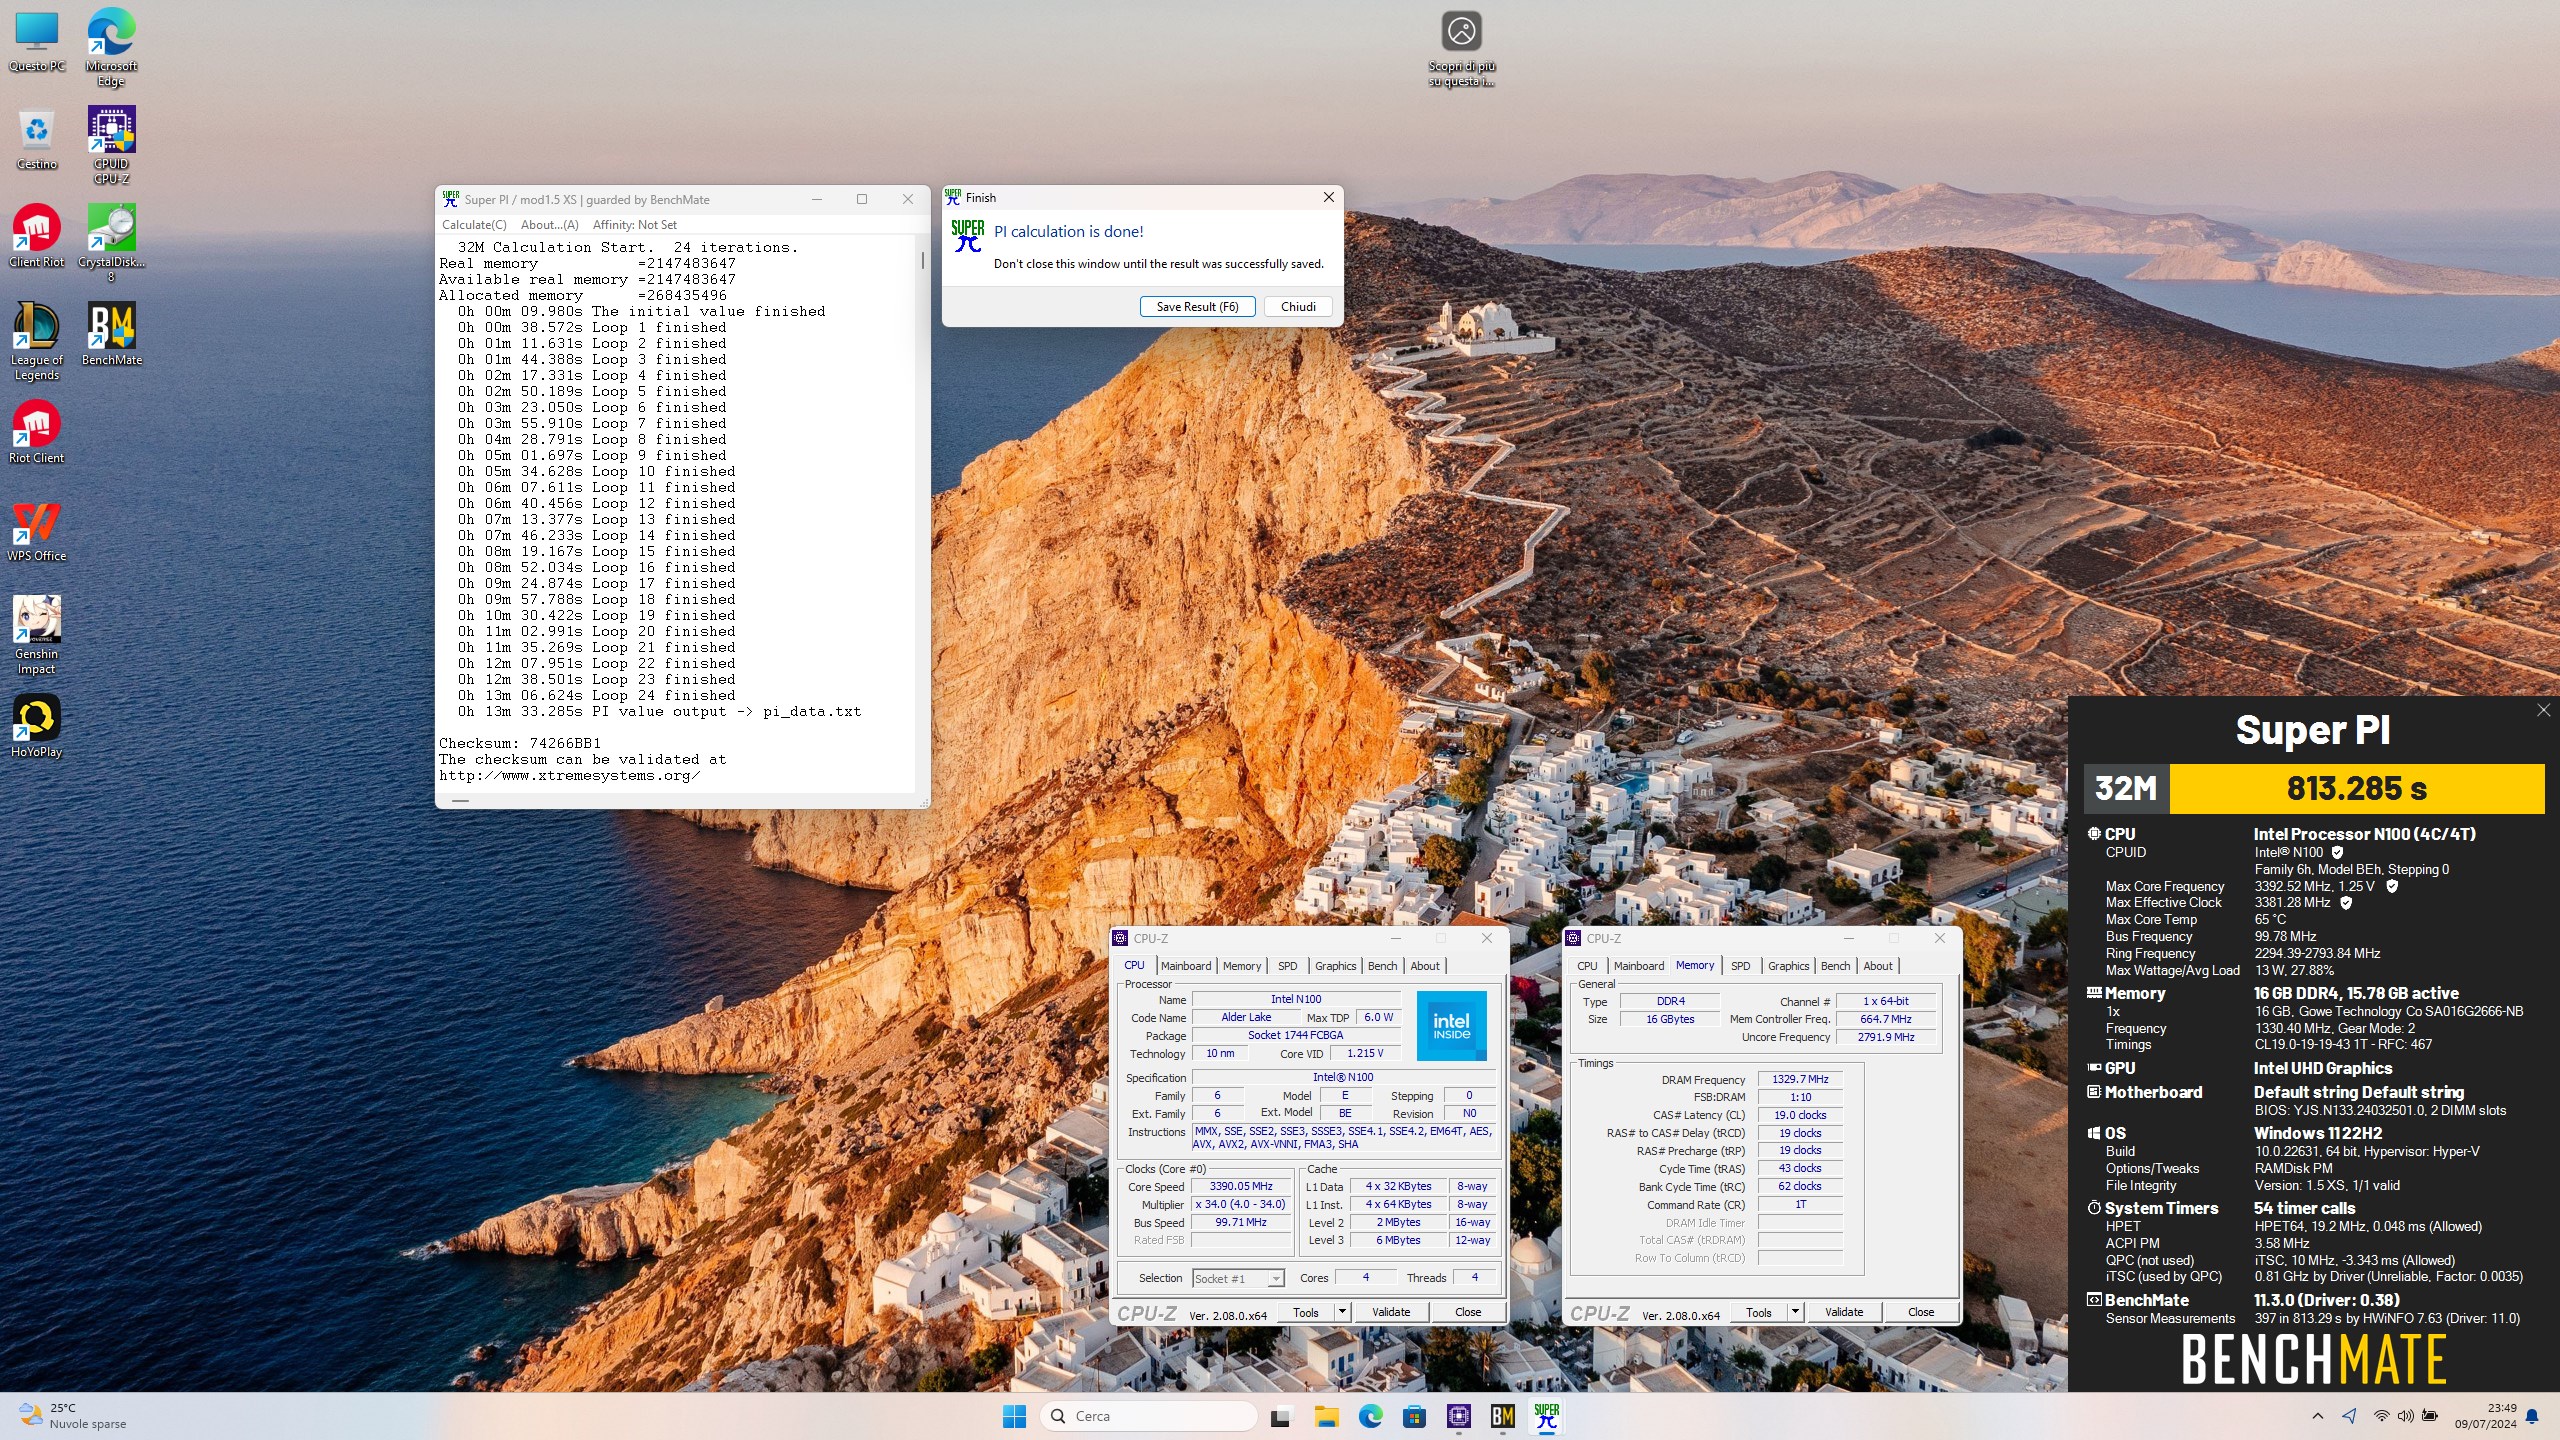Open Graphics tab in left CPU-Z window

coord(1335,966)
